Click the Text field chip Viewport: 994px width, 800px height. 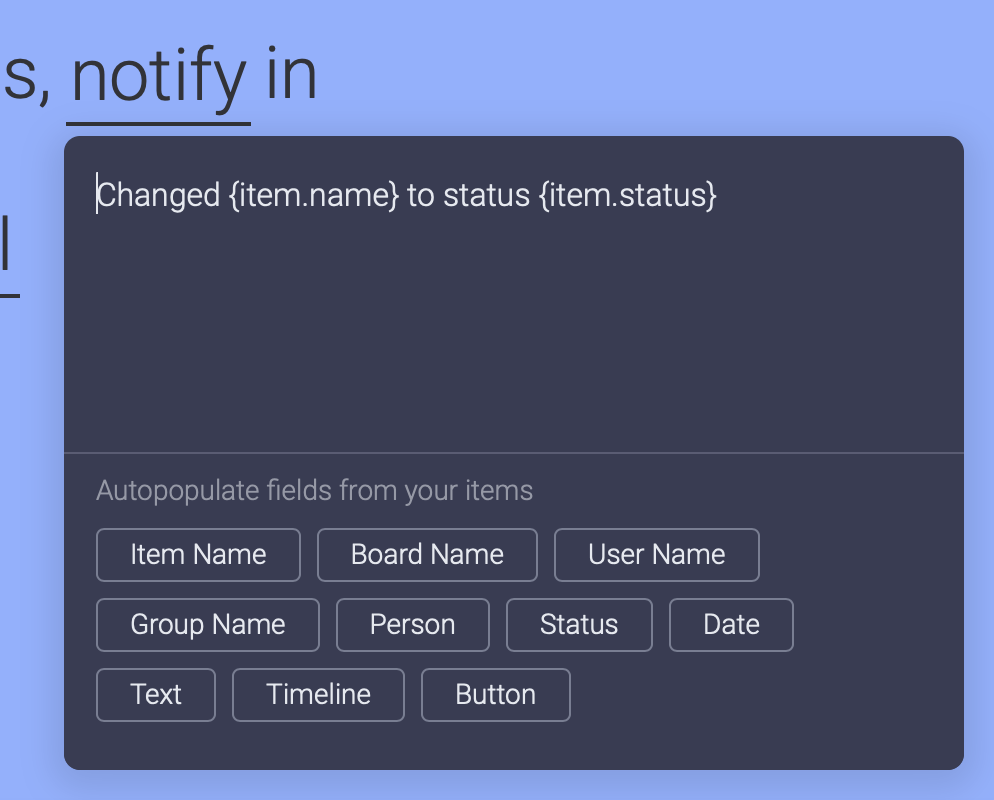click(156, 695)
